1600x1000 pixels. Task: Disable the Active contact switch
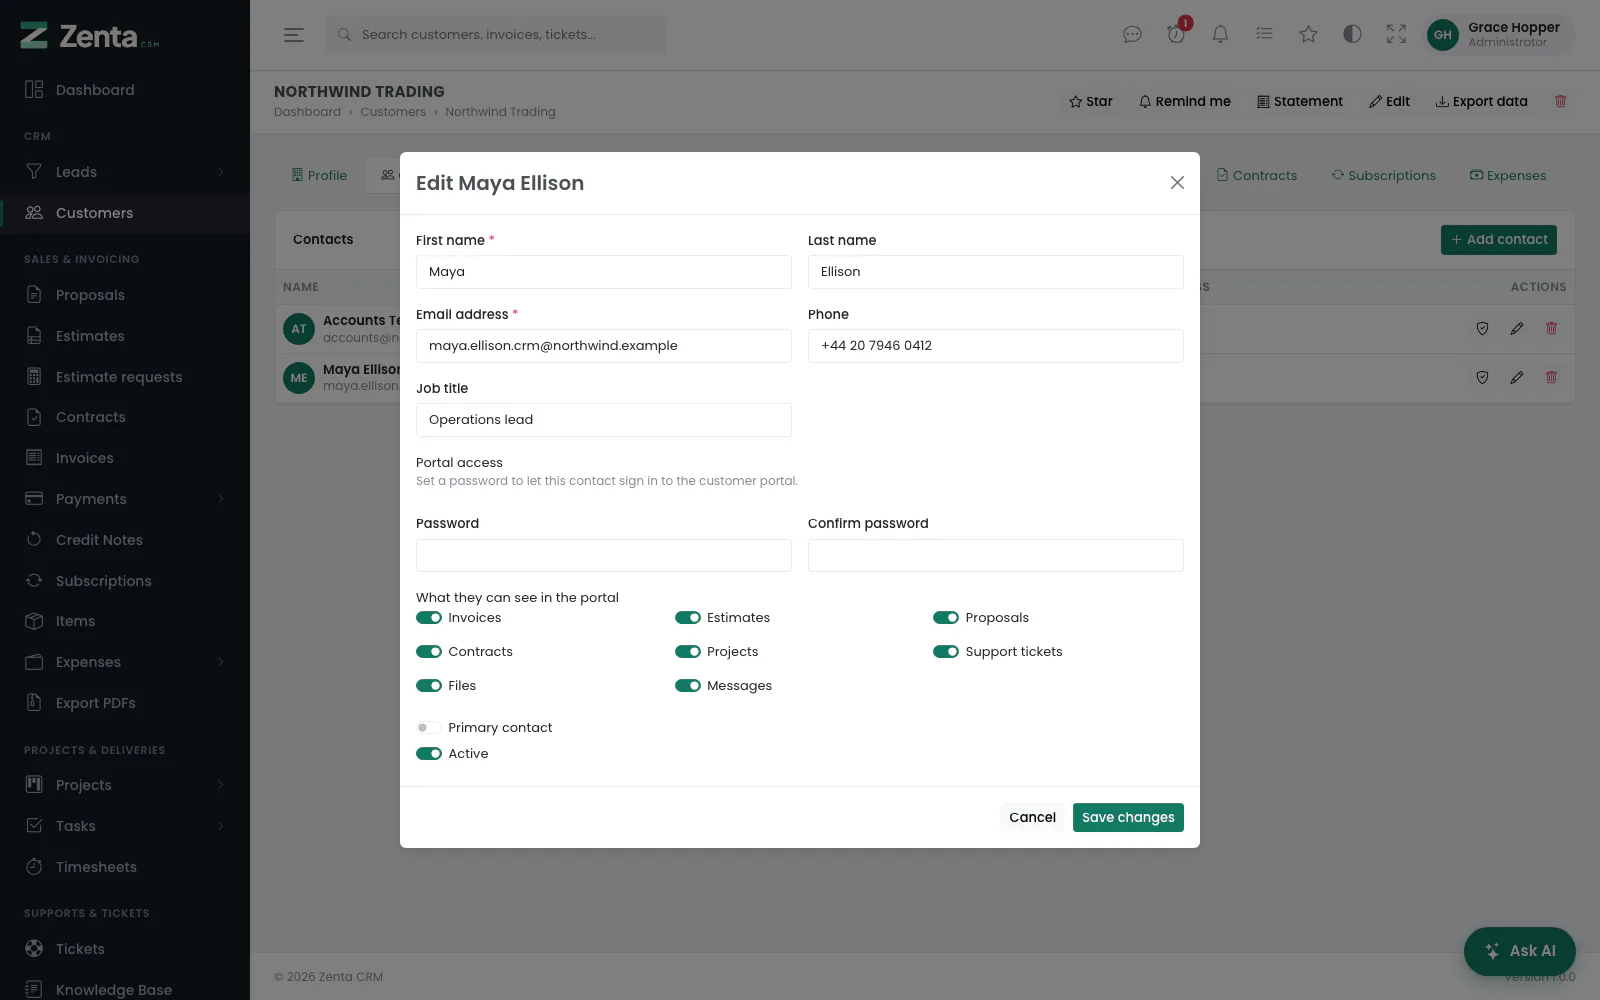pos(429,754)
